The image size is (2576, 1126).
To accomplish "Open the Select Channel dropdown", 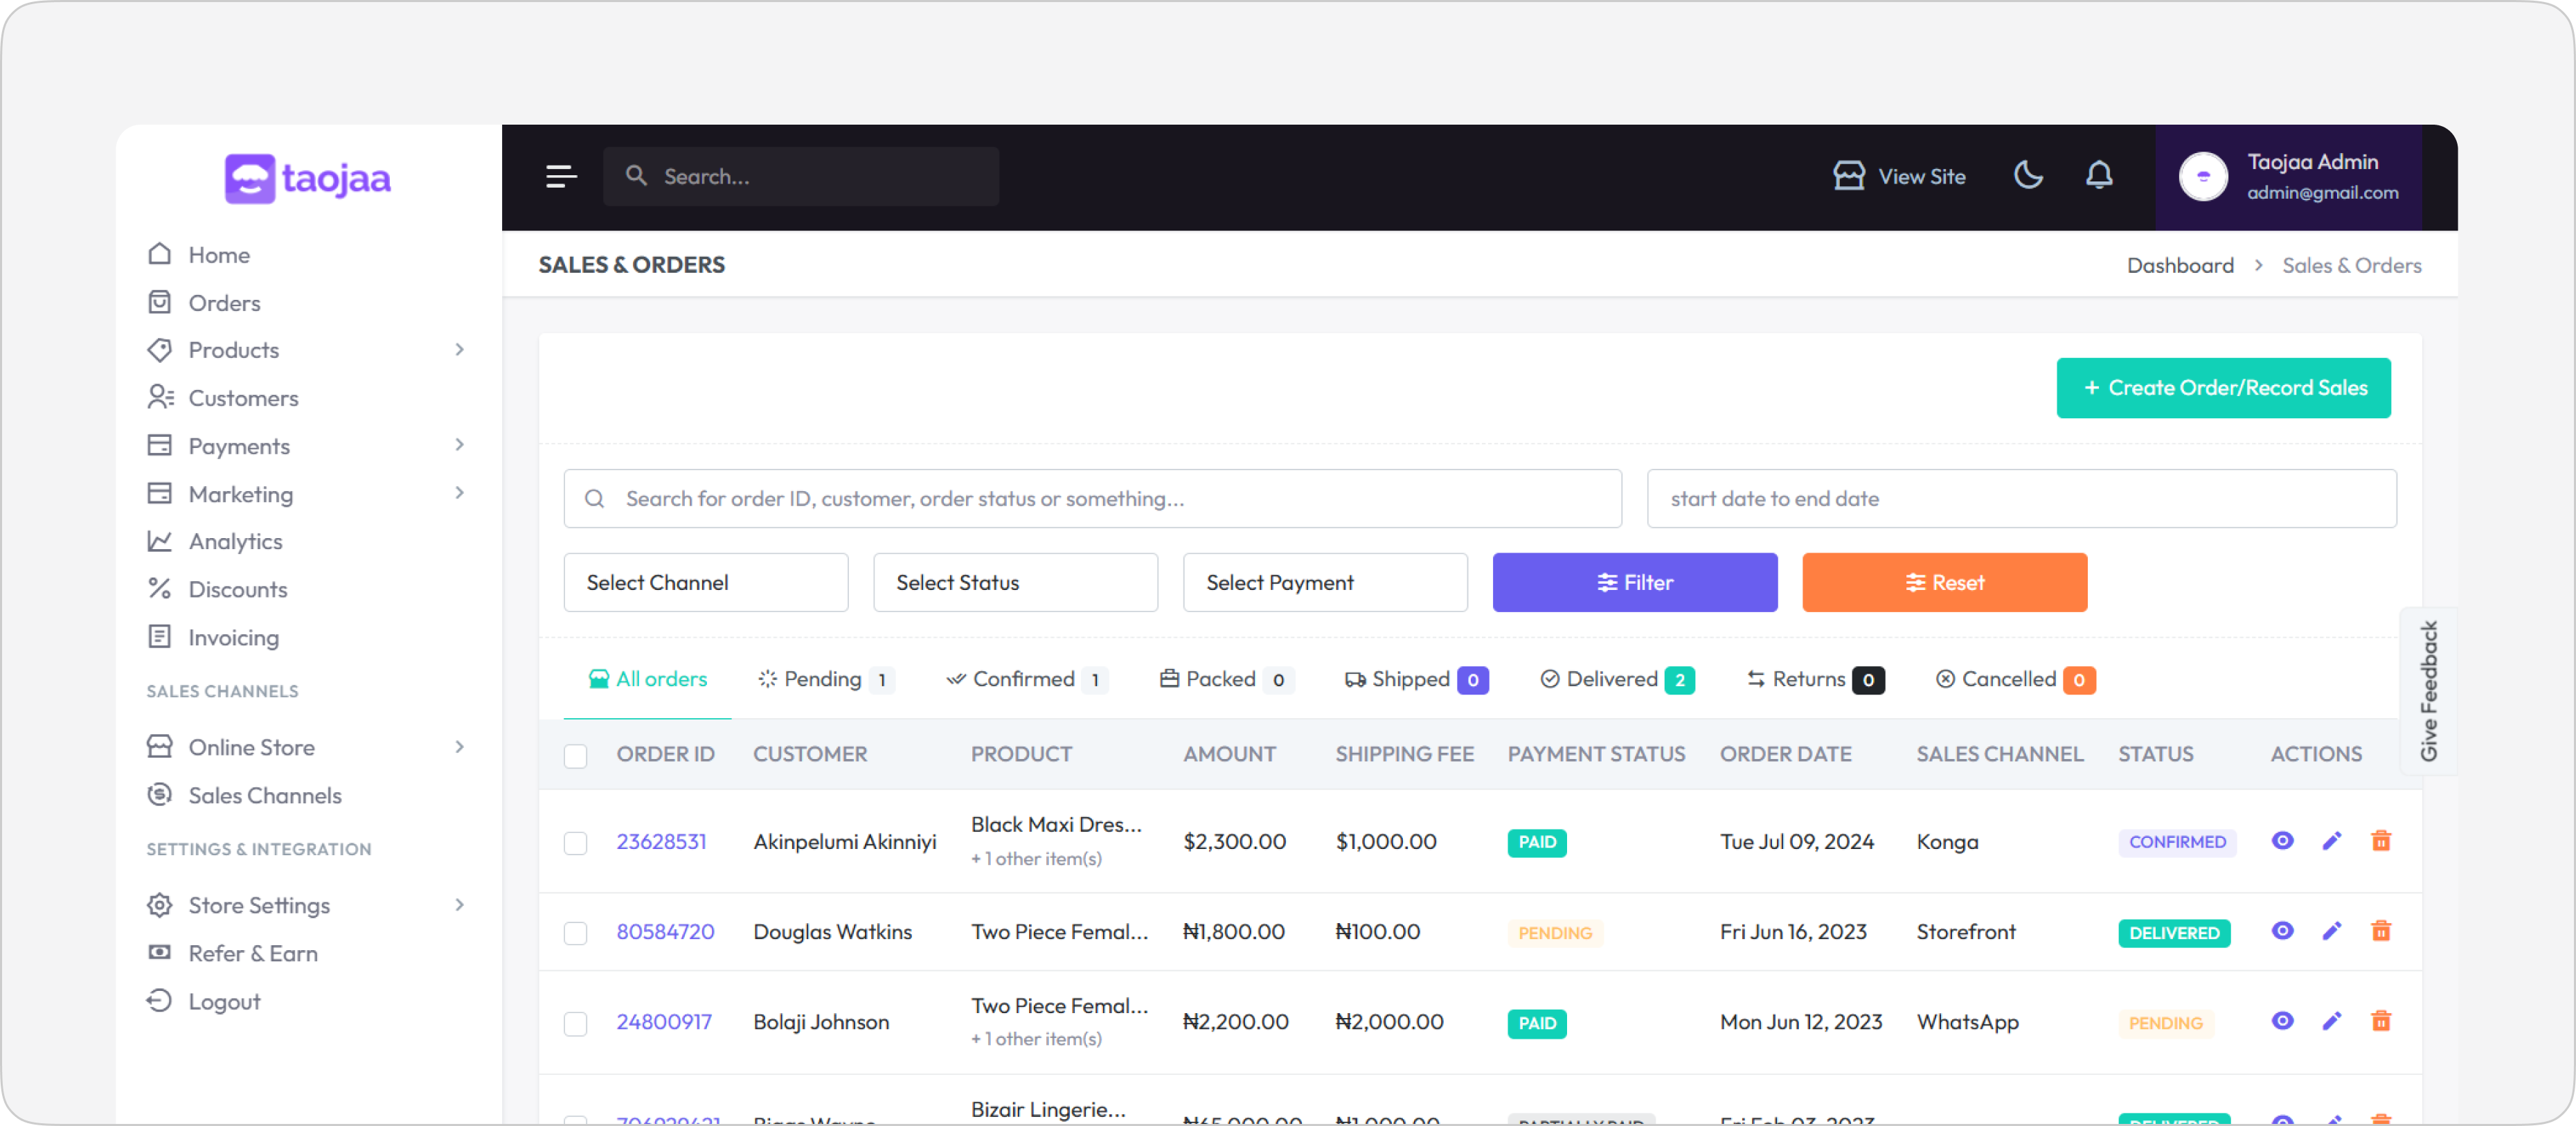I will [705, 582].
